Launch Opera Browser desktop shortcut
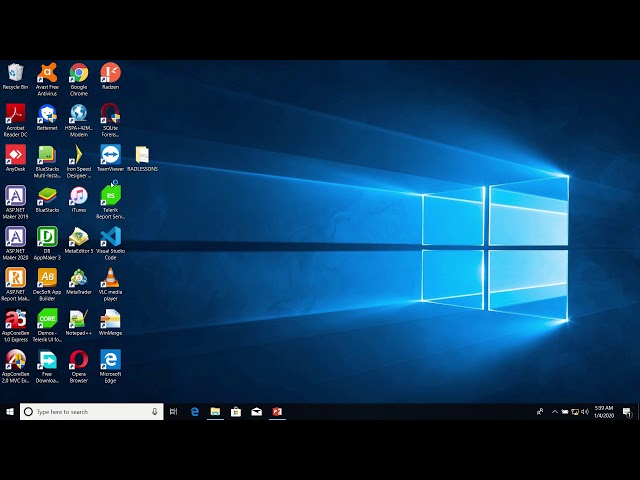 (x=79, y=366)
